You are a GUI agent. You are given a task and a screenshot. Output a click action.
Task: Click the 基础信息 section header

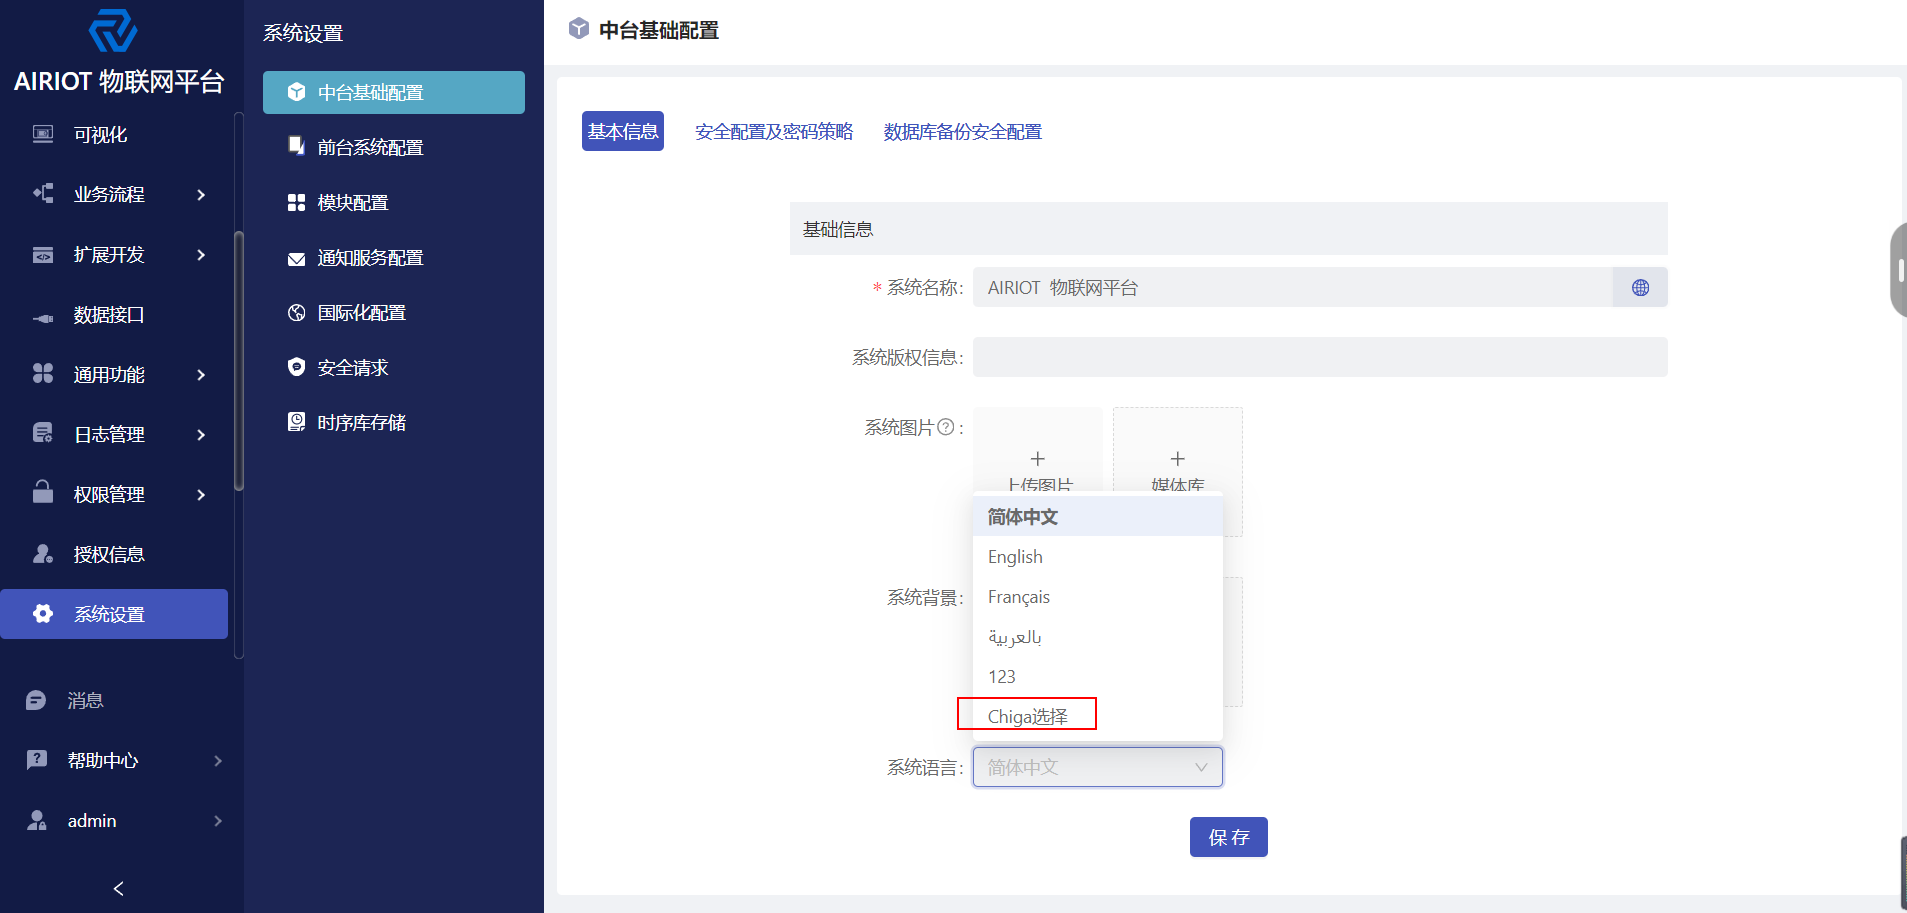1228,229
